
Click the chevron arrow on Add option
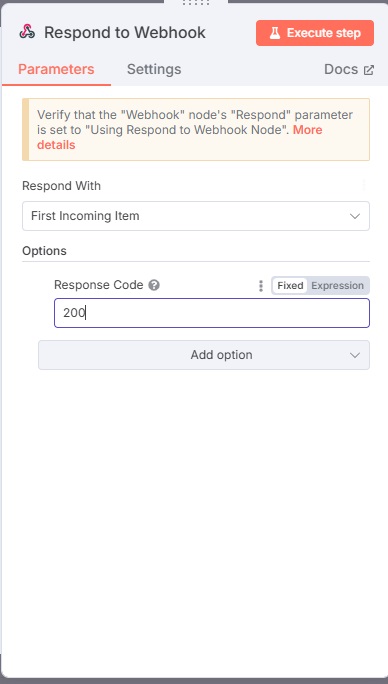(355, 355)
